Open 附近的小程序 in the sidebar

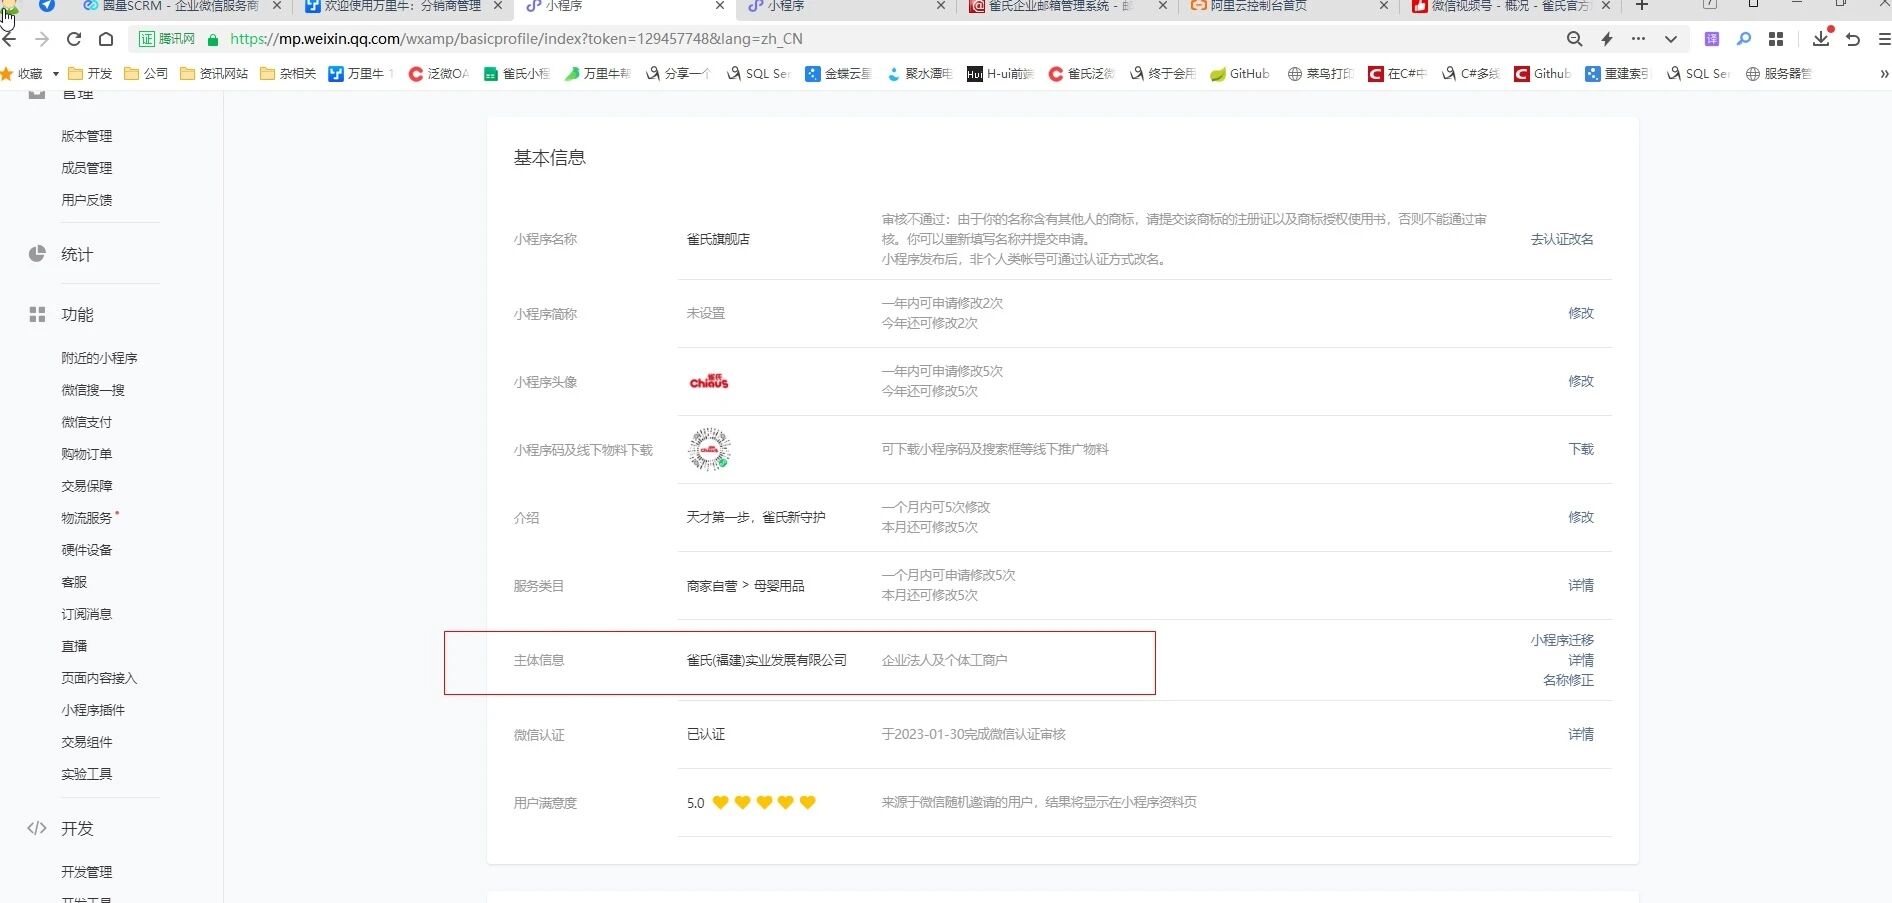pos(99,358)
